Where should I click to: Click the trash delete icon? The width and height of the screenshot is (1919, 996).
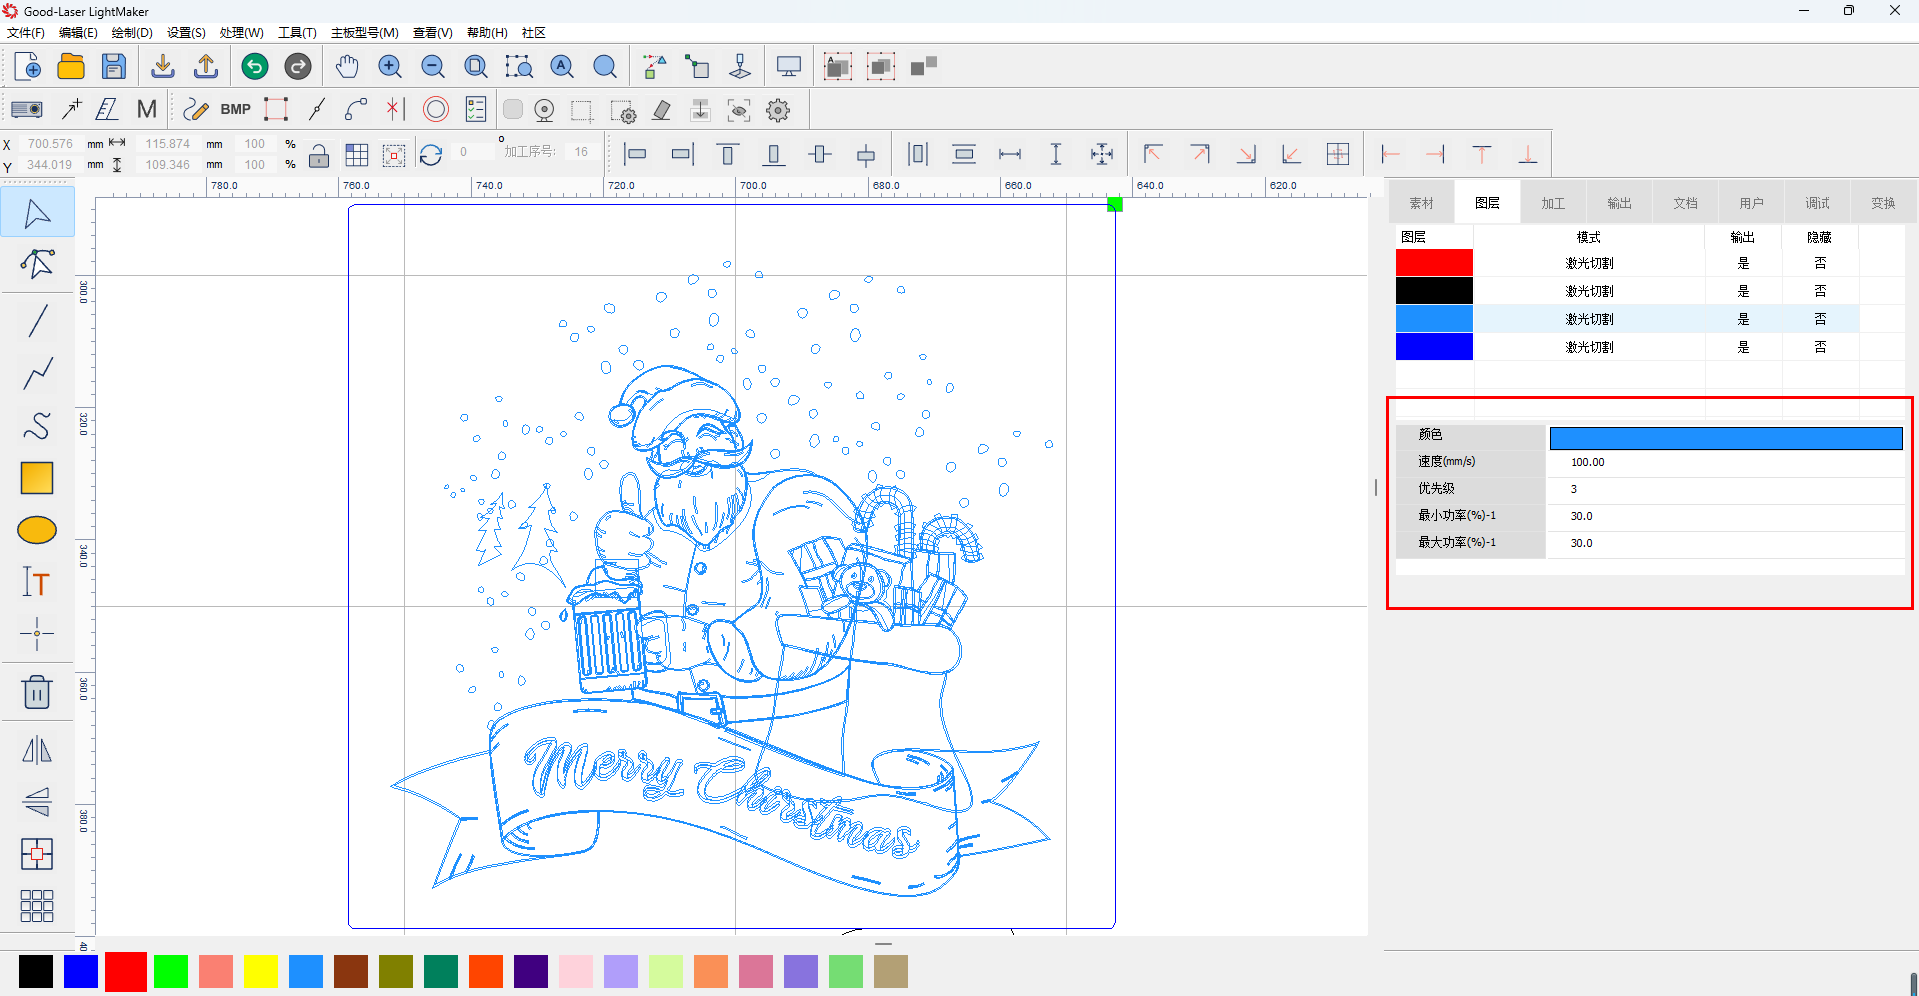37,692
